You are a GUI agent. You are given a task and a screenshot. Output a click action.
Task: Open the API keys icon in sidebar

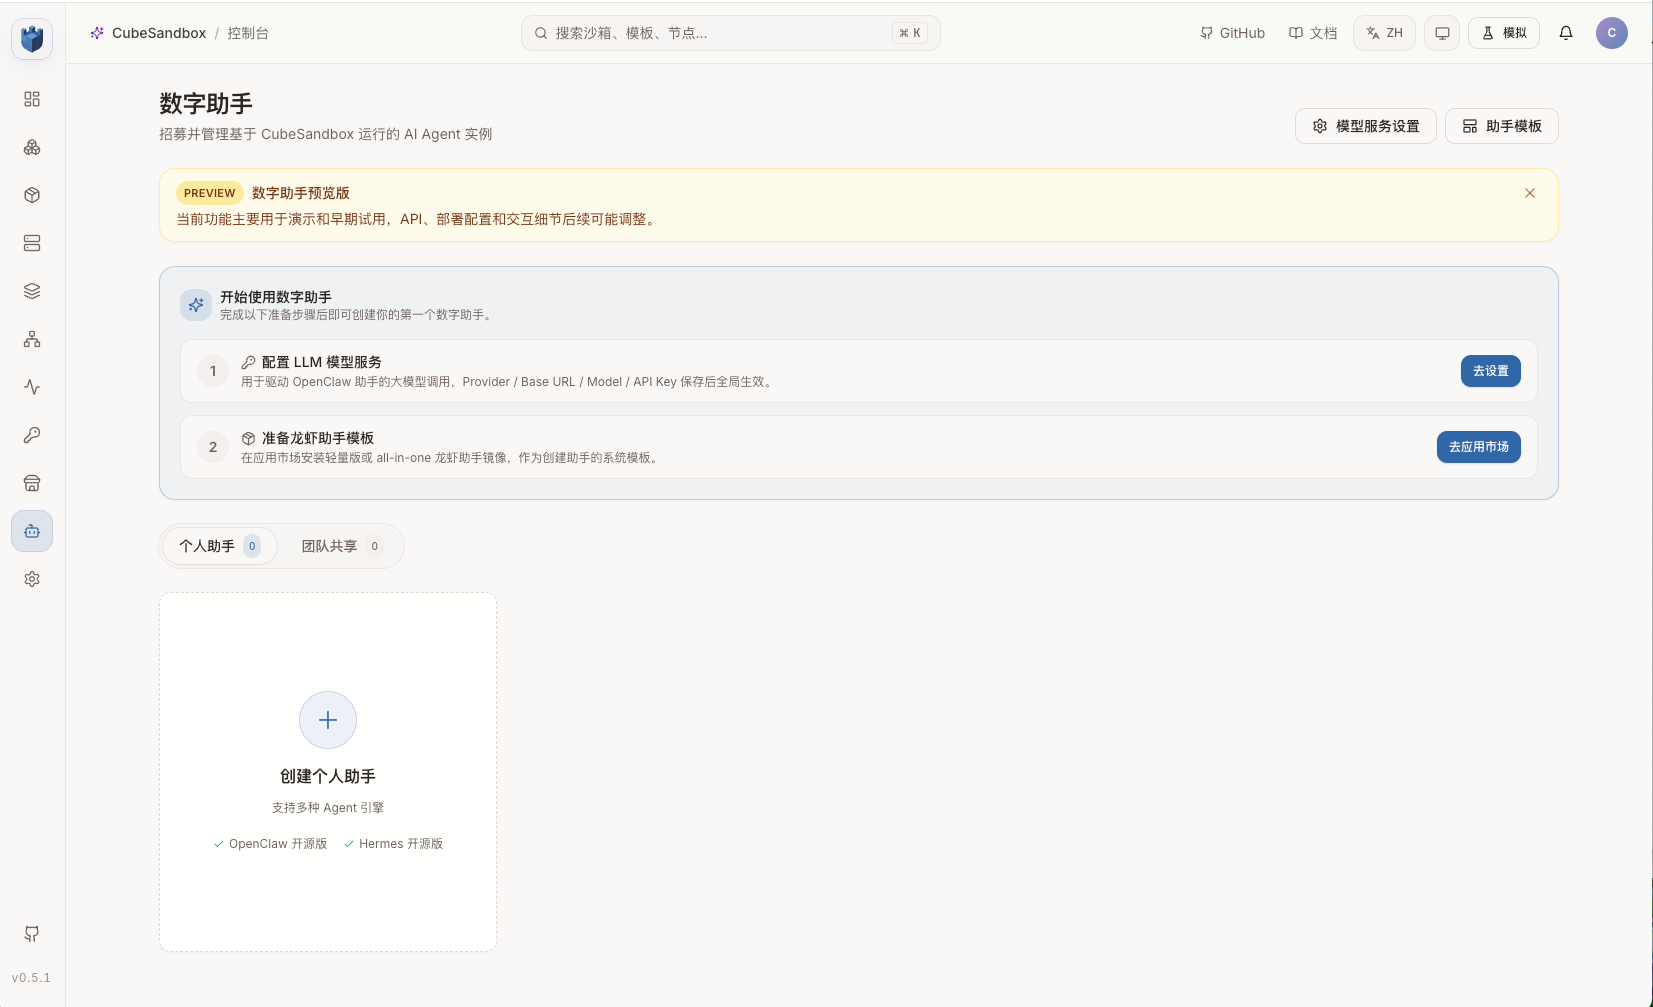pyautogui.click(x=32, y=435)
